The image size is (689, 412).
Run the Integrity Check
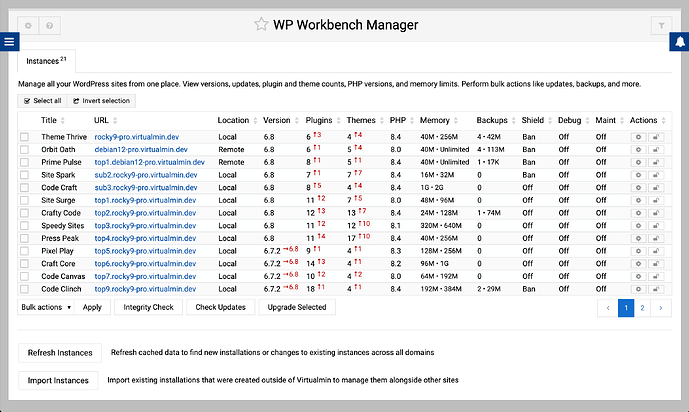point(149,307)
